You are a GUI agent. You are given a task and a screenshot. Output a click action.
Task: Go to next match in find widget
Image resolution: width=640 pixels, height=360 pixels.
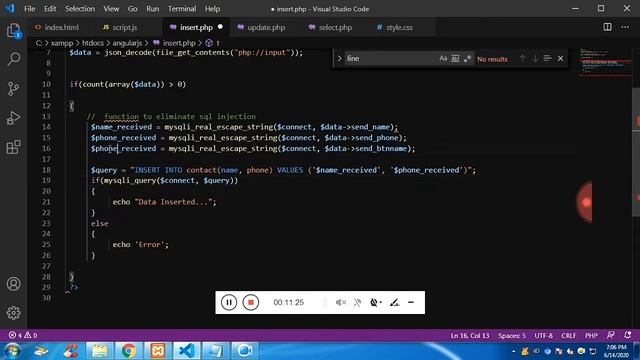(x=535, y=58)
